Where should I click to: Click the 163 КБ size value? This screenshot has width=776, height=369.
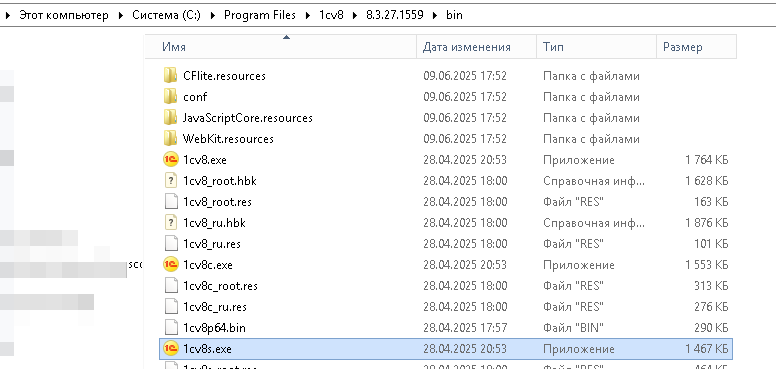click(711, 202)
